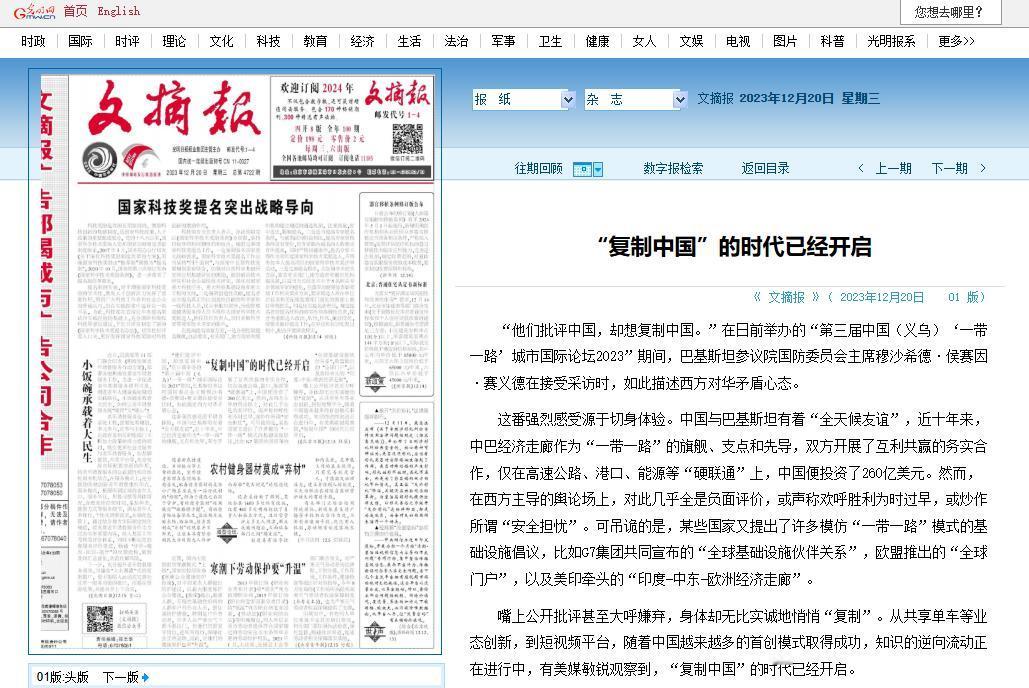Open the 时评 navigation item
1029x688 pixels.
click(x=127, y=41)
